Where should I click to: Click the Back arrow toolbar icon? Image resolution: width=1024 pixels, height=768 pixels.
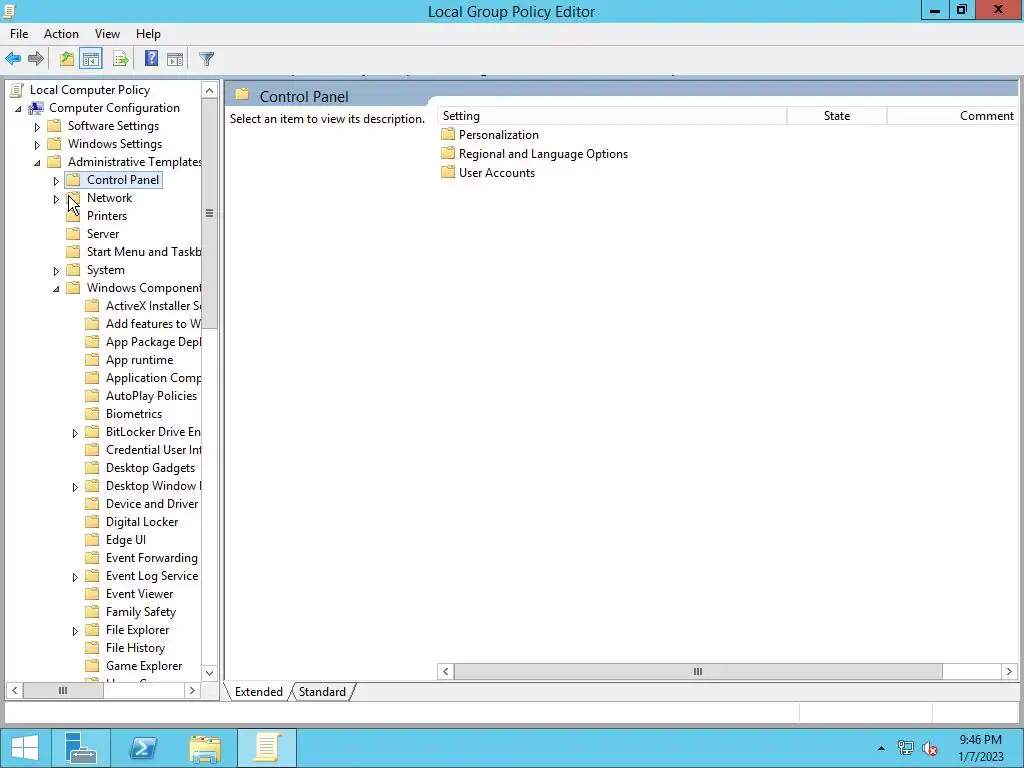tap(13, 59)
